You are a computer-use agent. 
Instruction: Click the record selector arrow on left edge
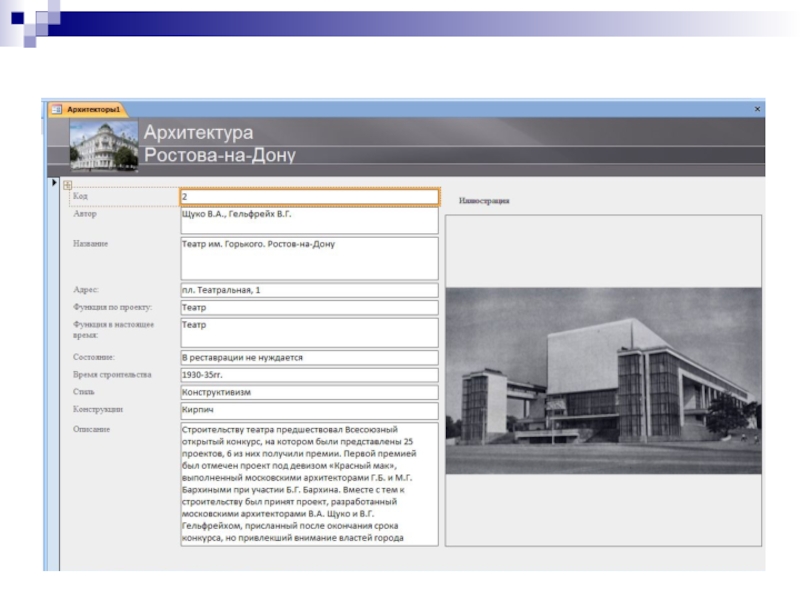(53, 183)
